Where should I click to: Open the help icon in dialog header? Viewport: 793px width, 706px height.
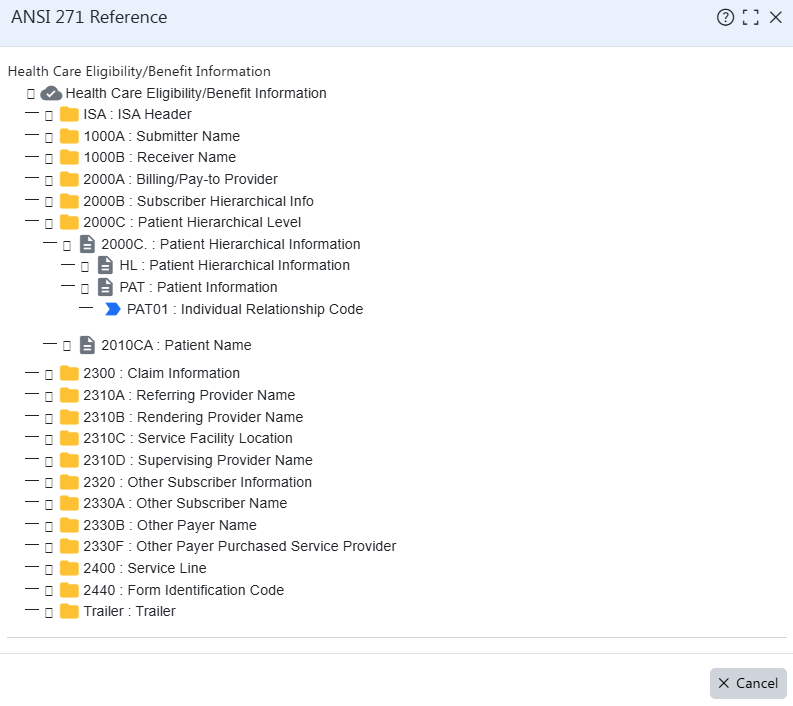[725, 17]
